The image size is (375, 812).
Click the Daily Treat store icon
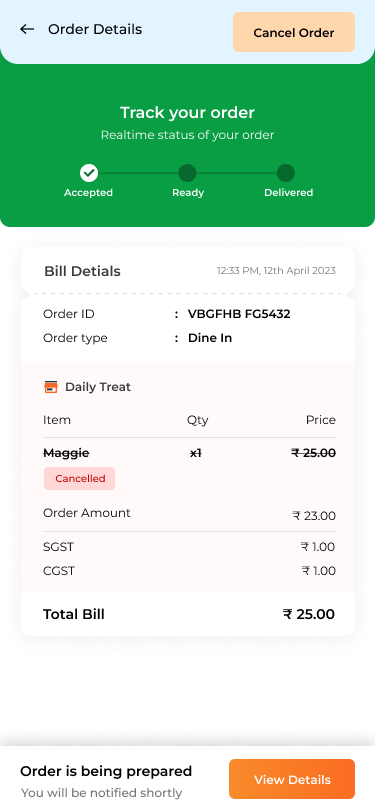[51, 387]
